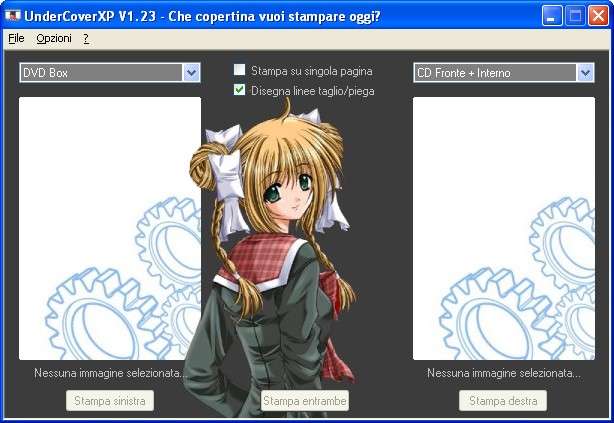Click the Stampa sinistra button
Viewport: 614px width, 423px height.
coord(110,401)
